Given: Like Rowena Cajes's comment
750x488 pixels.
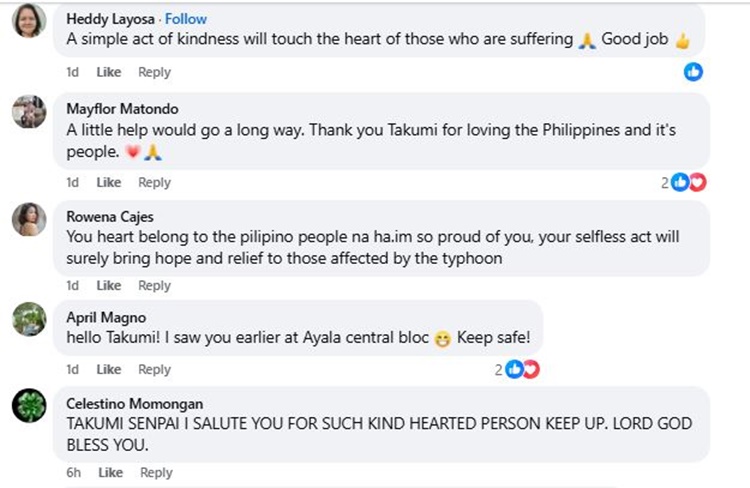Looking at the screenshot, I should pyautogui.click(x=109, y=285).
